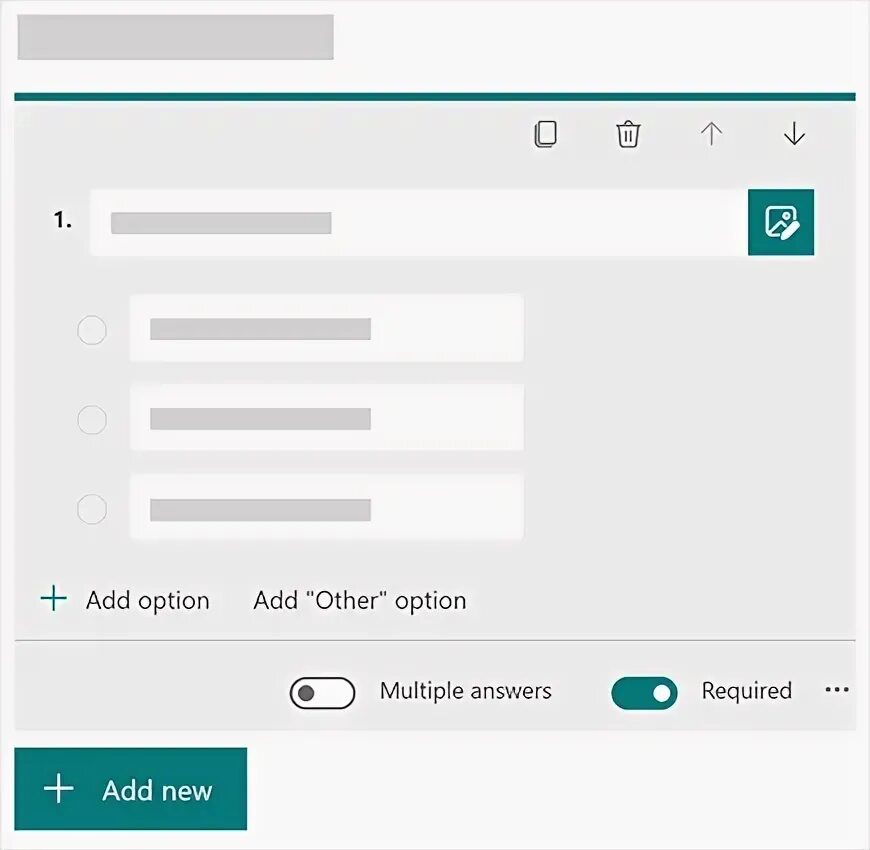
Task: Select the second option radio button
Action: (x=92, y=419)
